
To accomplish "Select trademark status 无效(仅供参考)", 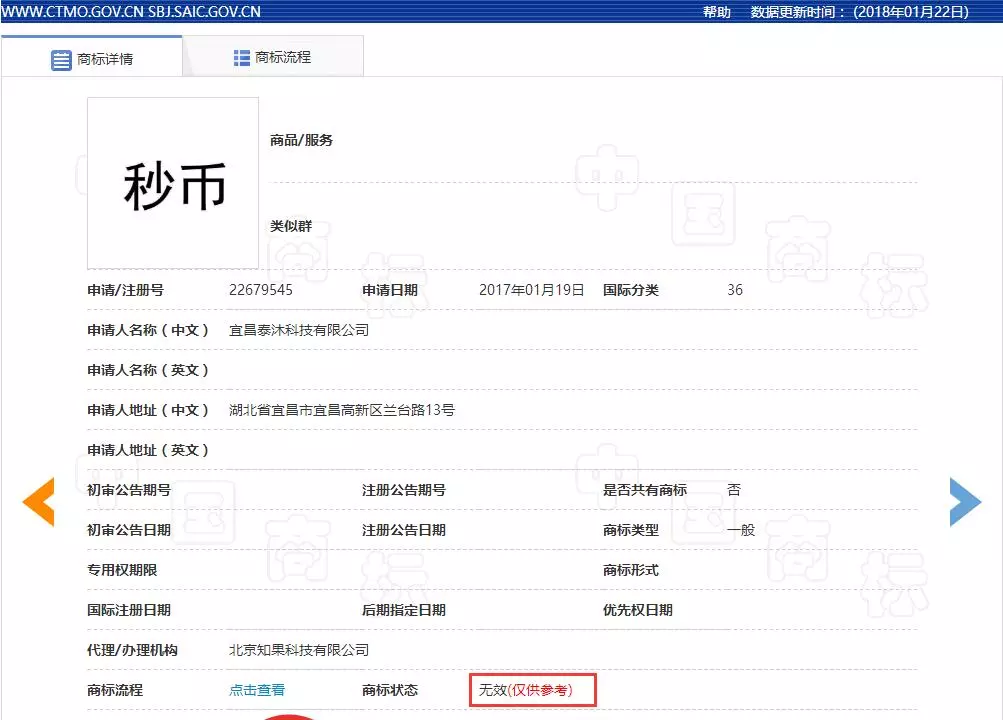I will (x=526, y=690).
